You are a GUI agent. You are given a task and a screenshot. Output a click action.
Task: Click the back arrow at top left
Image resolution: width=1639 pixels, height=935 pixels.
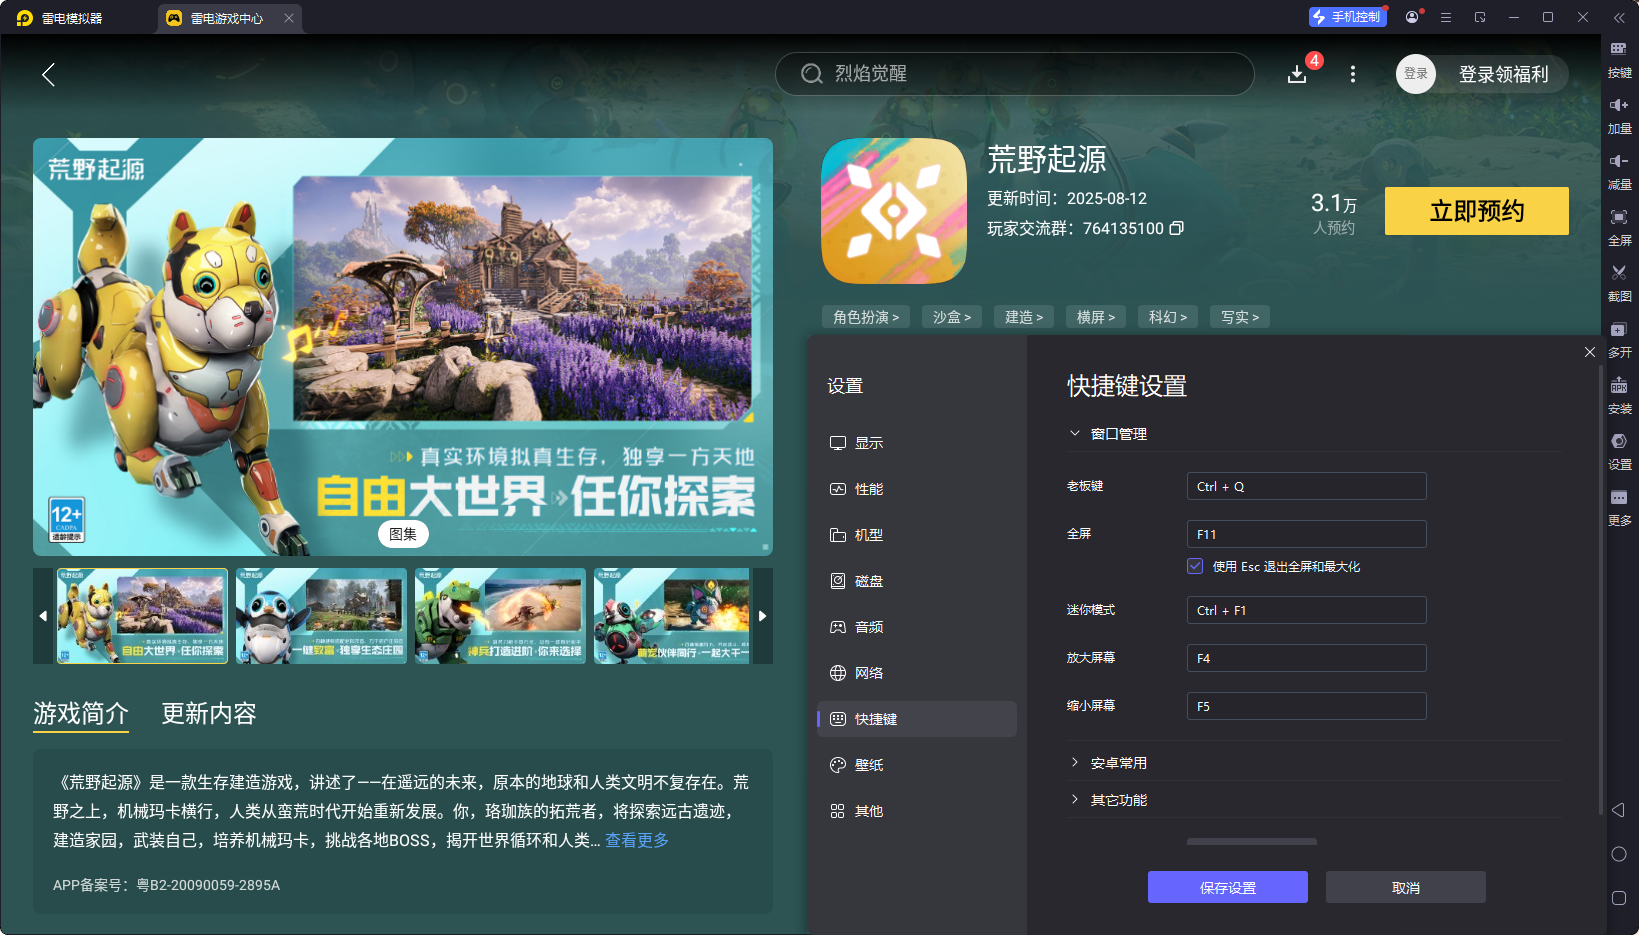tap(48, 74)
